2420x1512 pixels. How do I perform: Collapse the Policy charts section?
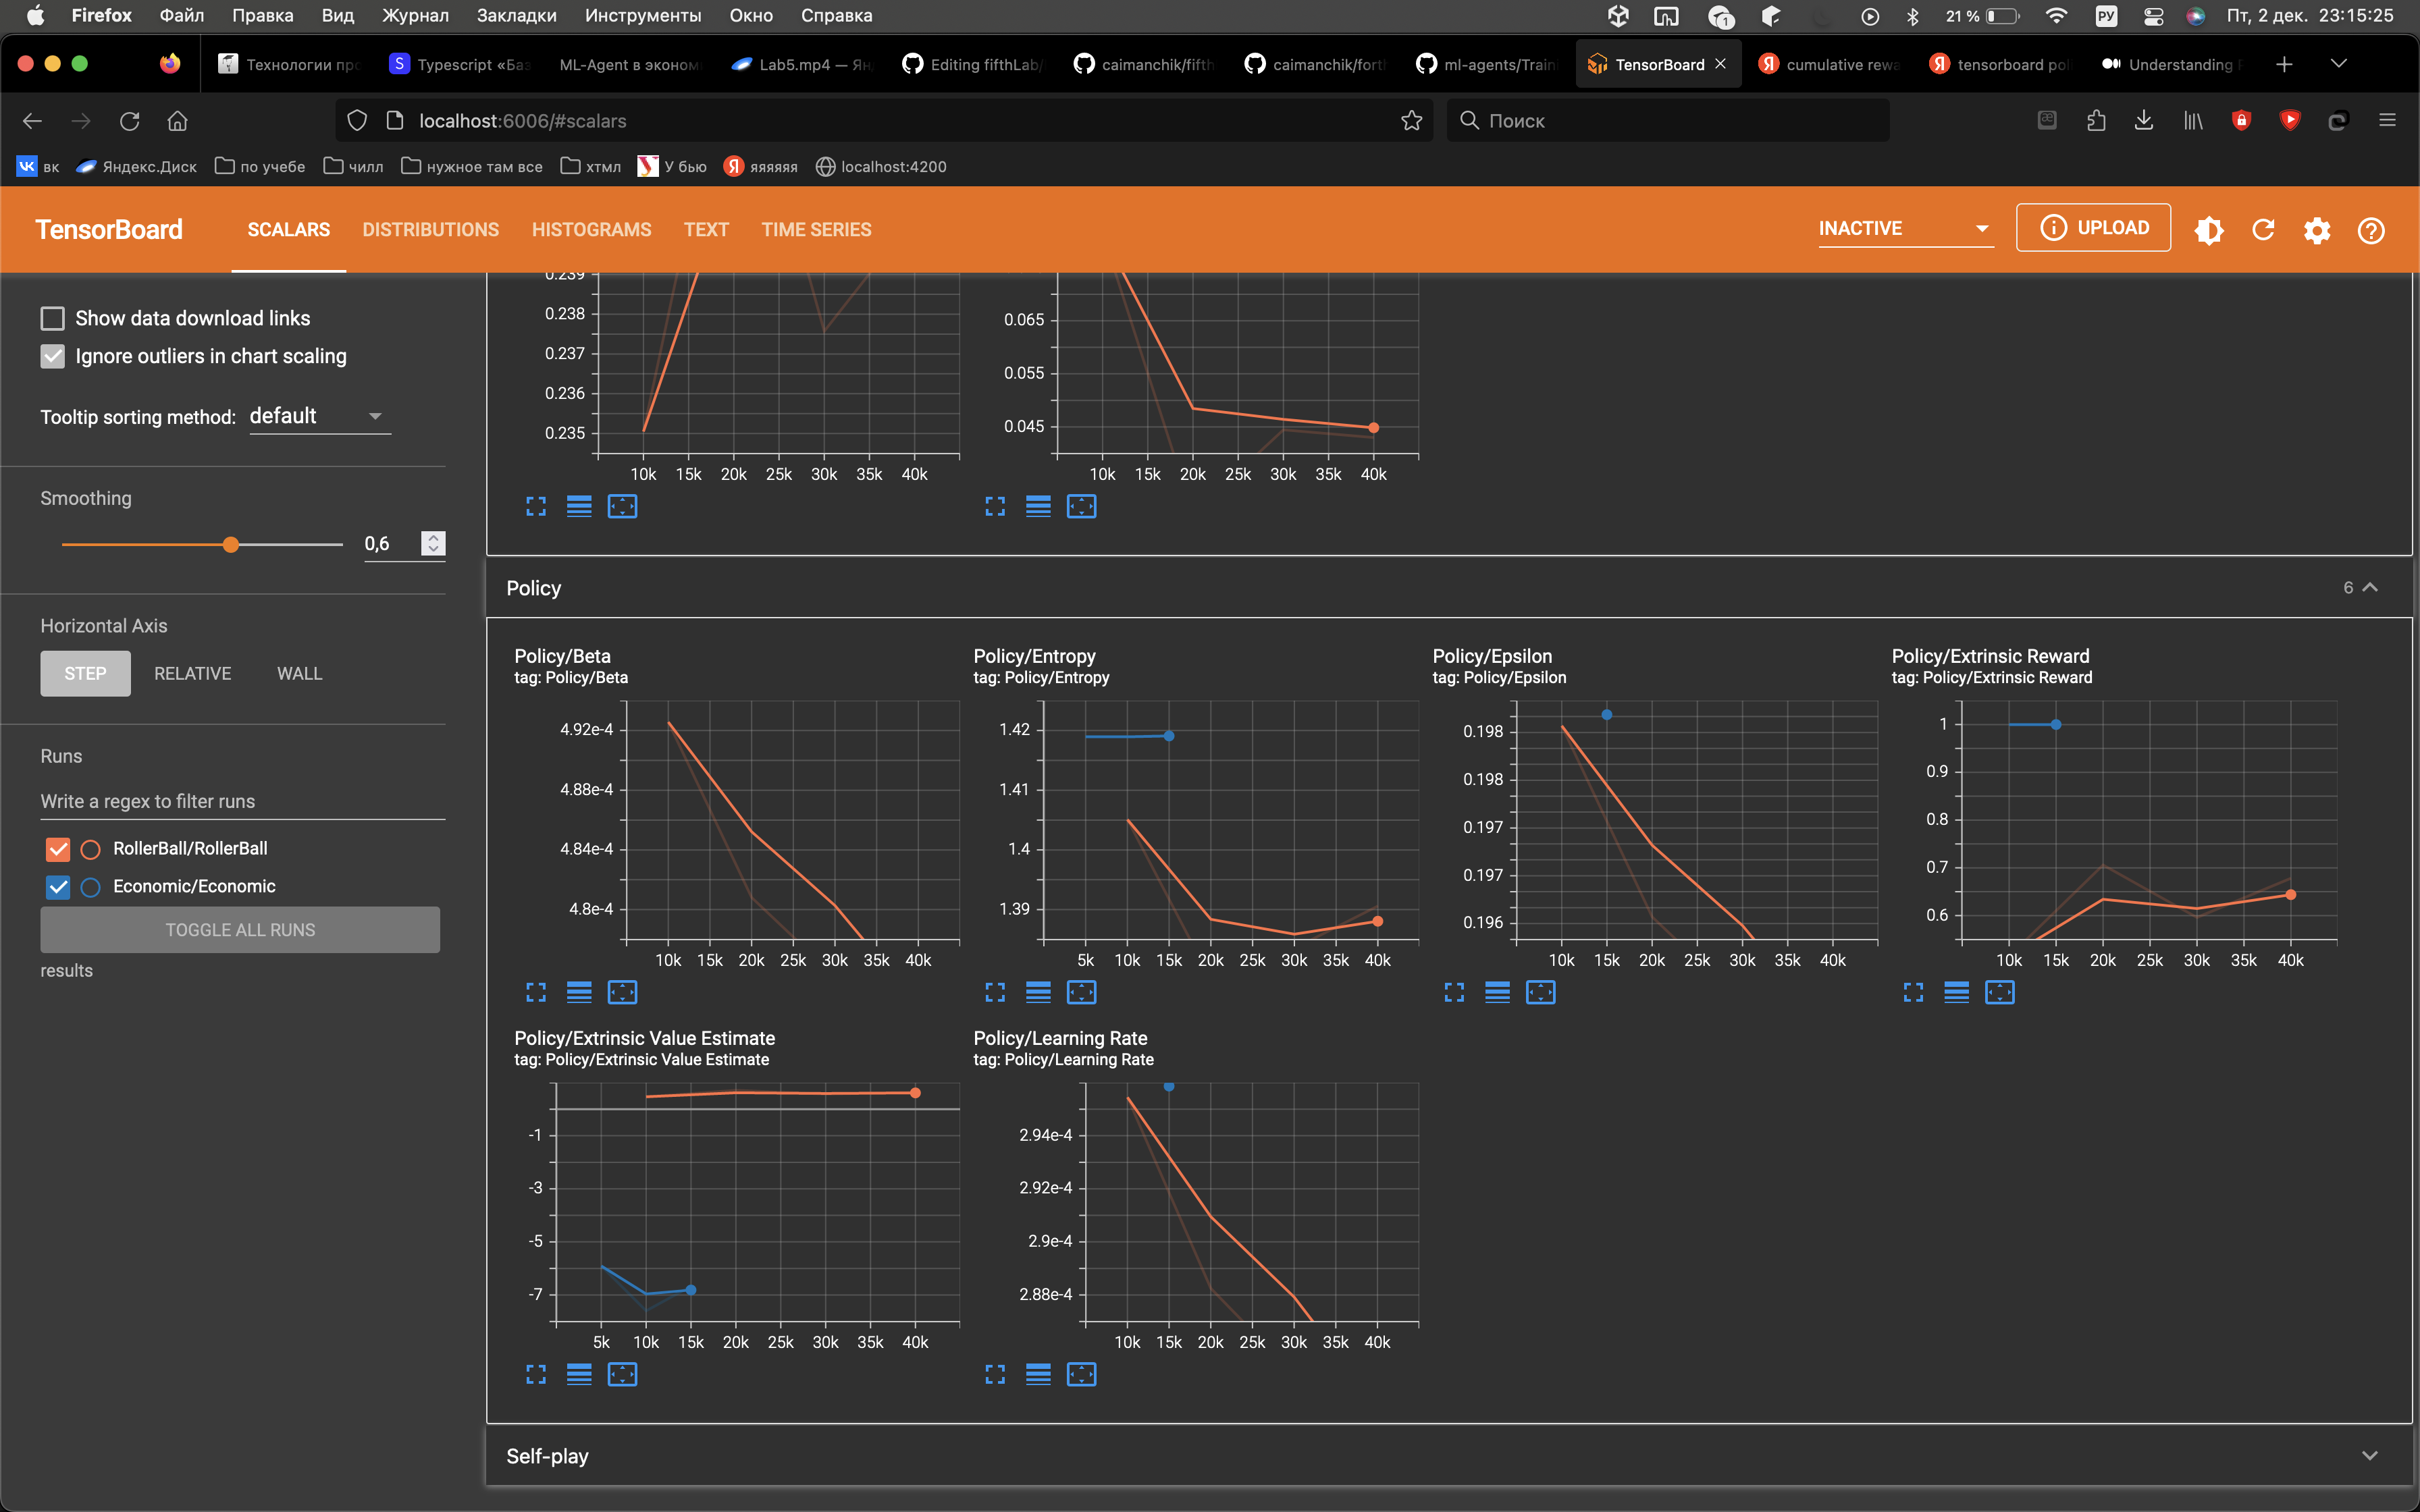2369,587
